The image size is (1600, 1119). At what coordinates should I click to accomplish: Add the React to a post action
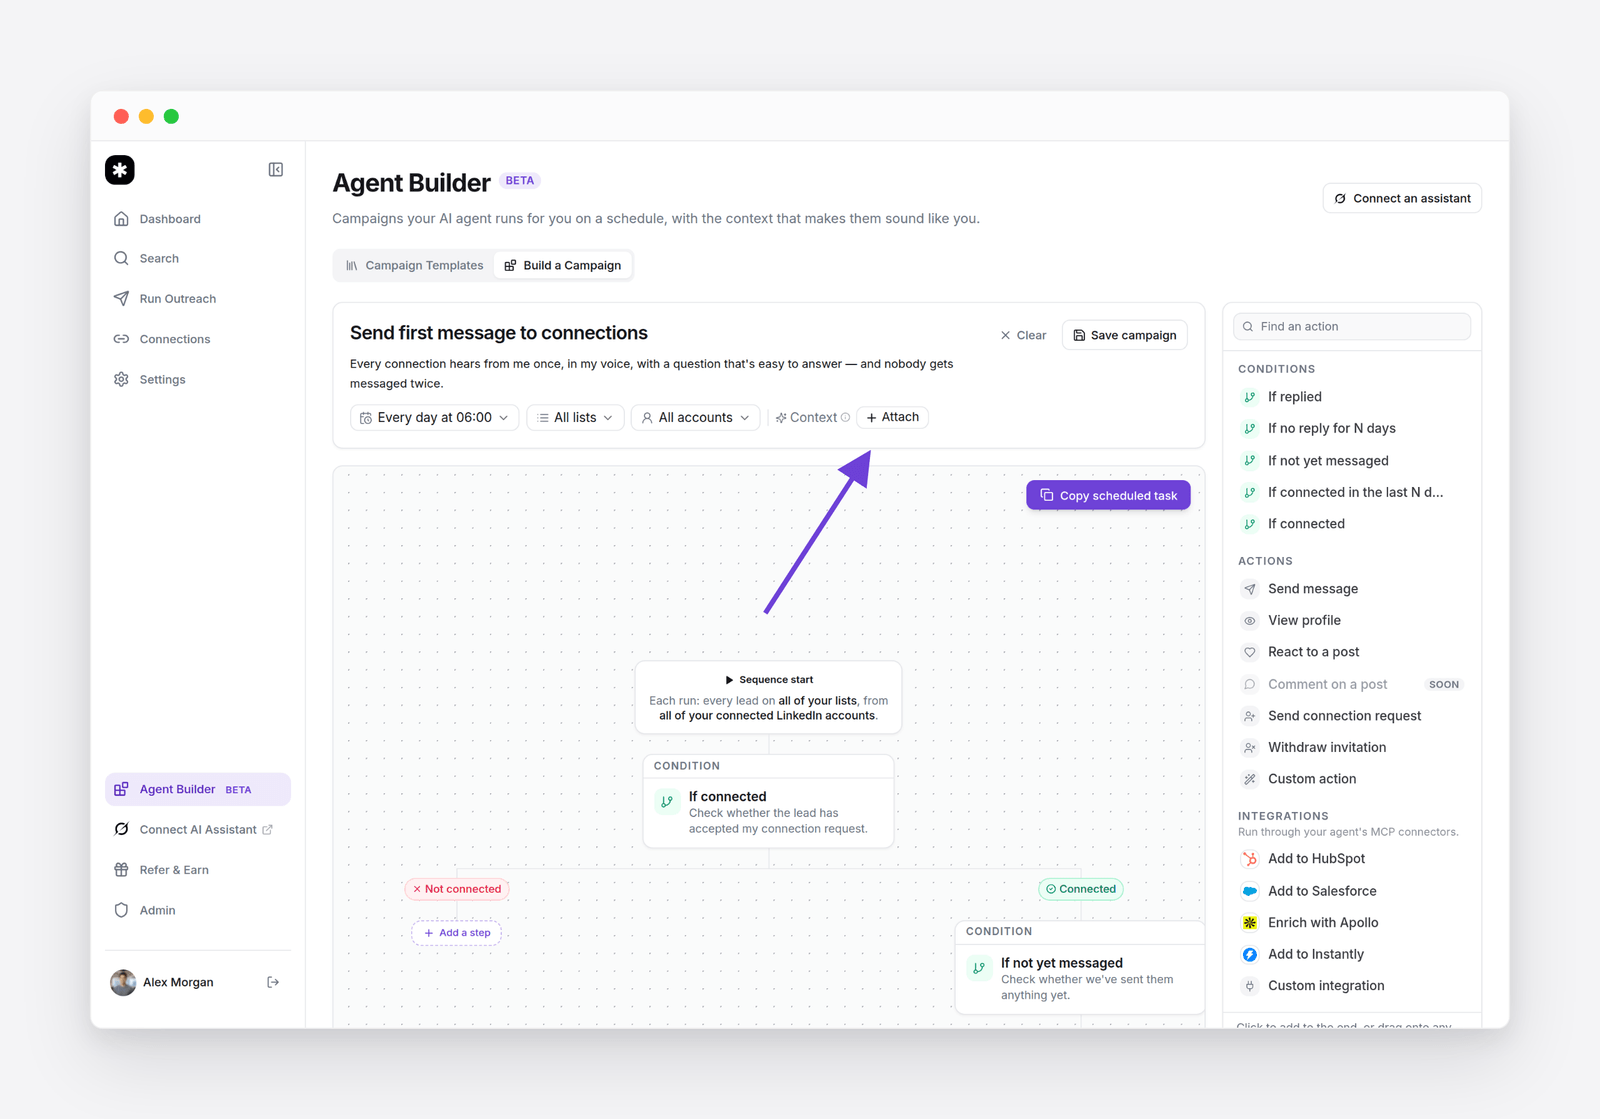click(1352, 652)
